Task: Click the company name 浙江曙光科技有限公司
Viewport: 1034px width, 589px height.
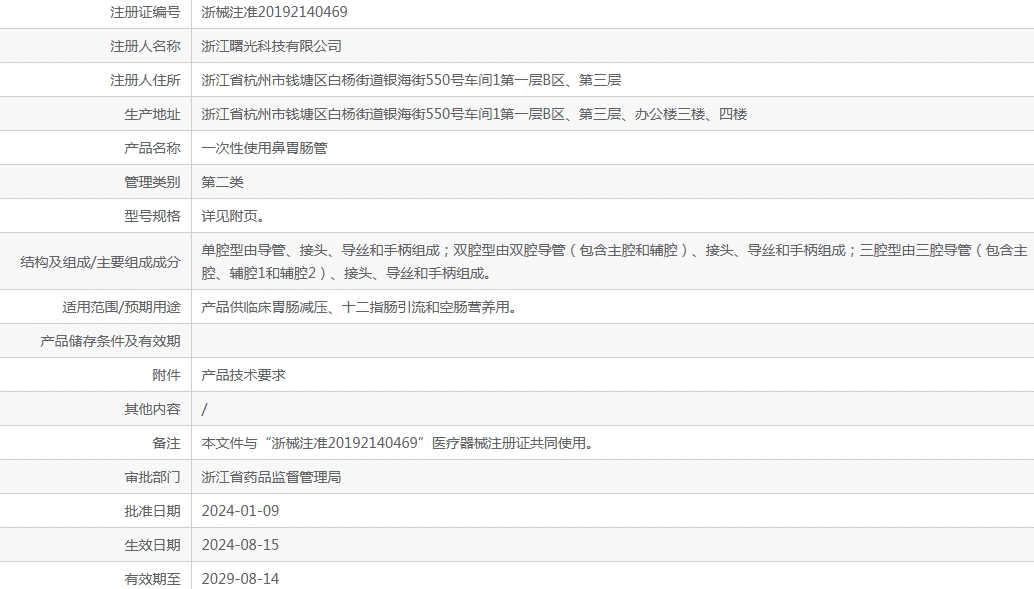Action: [x=272, y=46]
